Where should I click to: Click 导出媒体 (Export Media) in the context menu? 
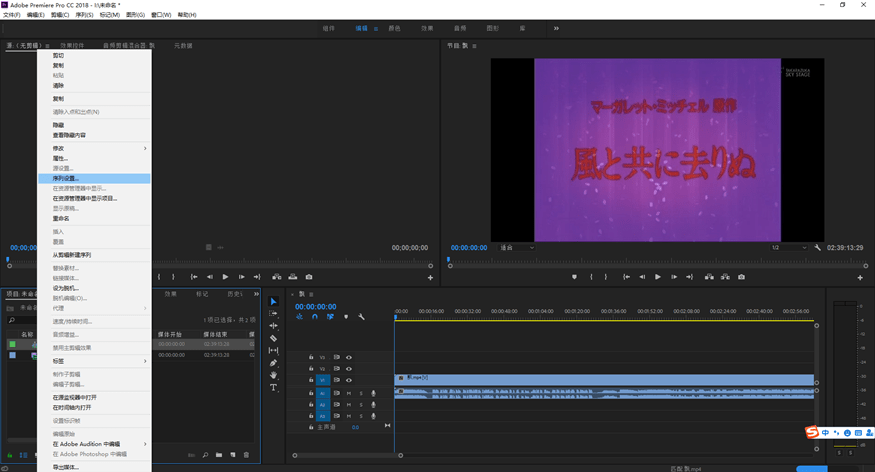[66, 466]
